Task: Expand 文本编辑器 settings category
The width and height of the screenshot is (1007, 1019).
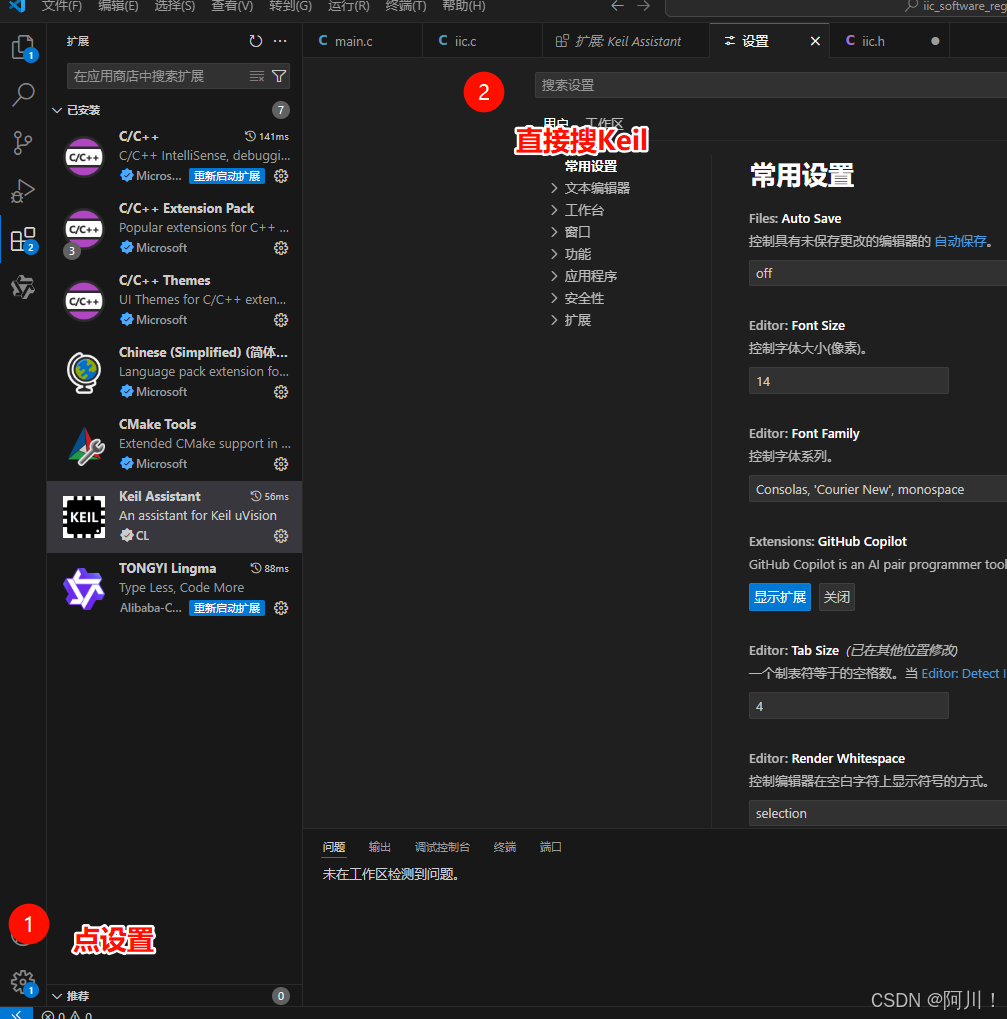Action: [554, 188]
